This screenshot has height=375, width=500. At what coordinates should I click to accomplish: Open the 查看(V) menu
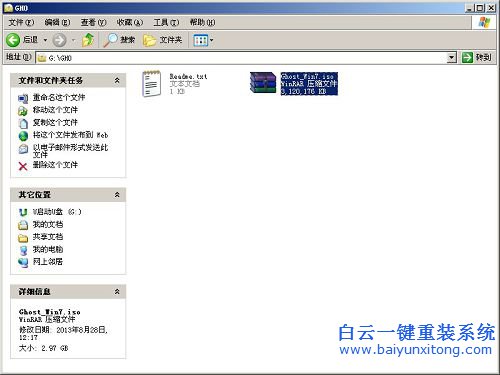pyautogui.click(x=93, y=22)
